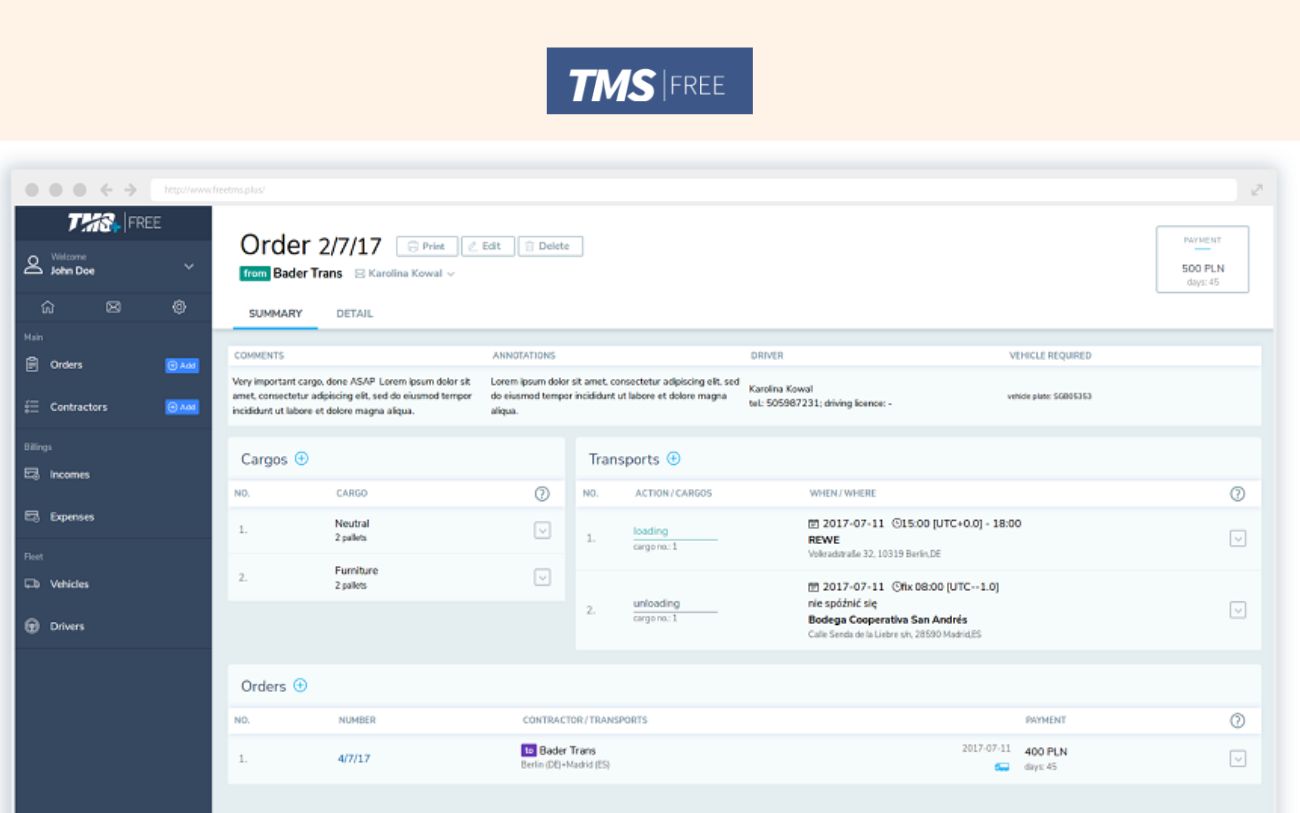
Task: Expand the REWE loading transport row
Action: pos(1237,538)
